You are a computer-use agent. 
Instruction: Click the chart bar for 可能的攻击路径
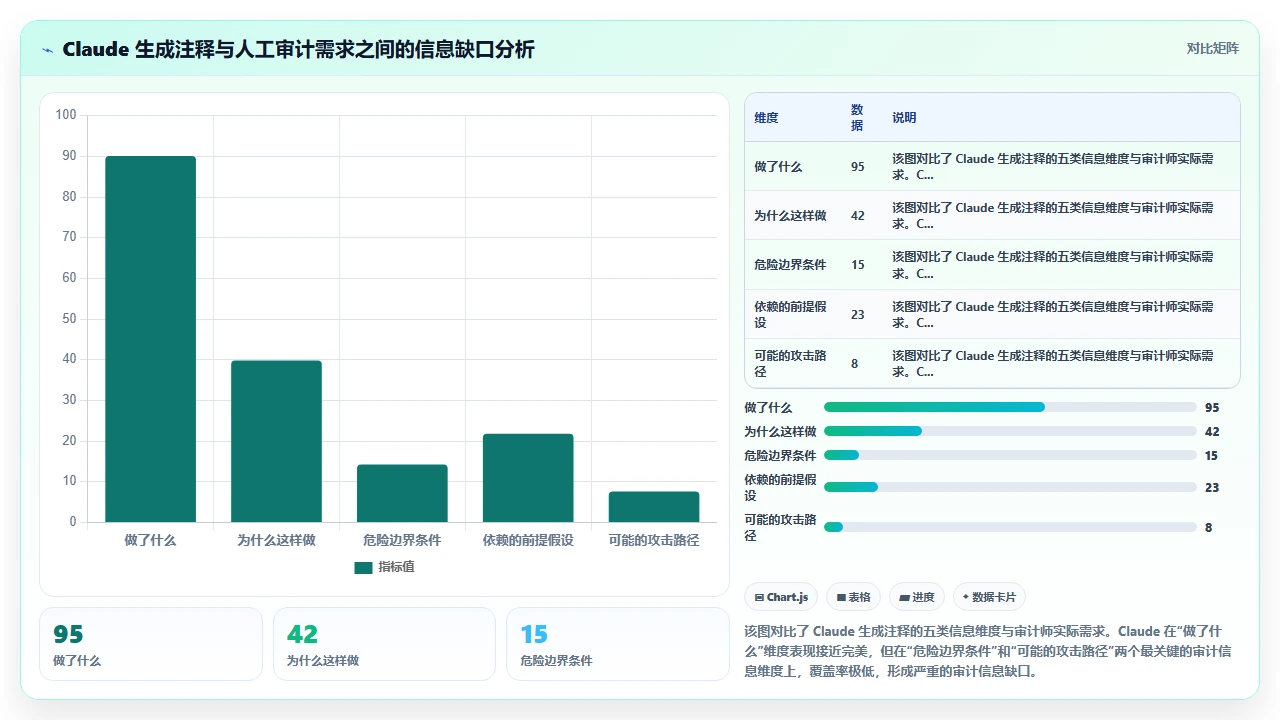click(x=654, y=507)
